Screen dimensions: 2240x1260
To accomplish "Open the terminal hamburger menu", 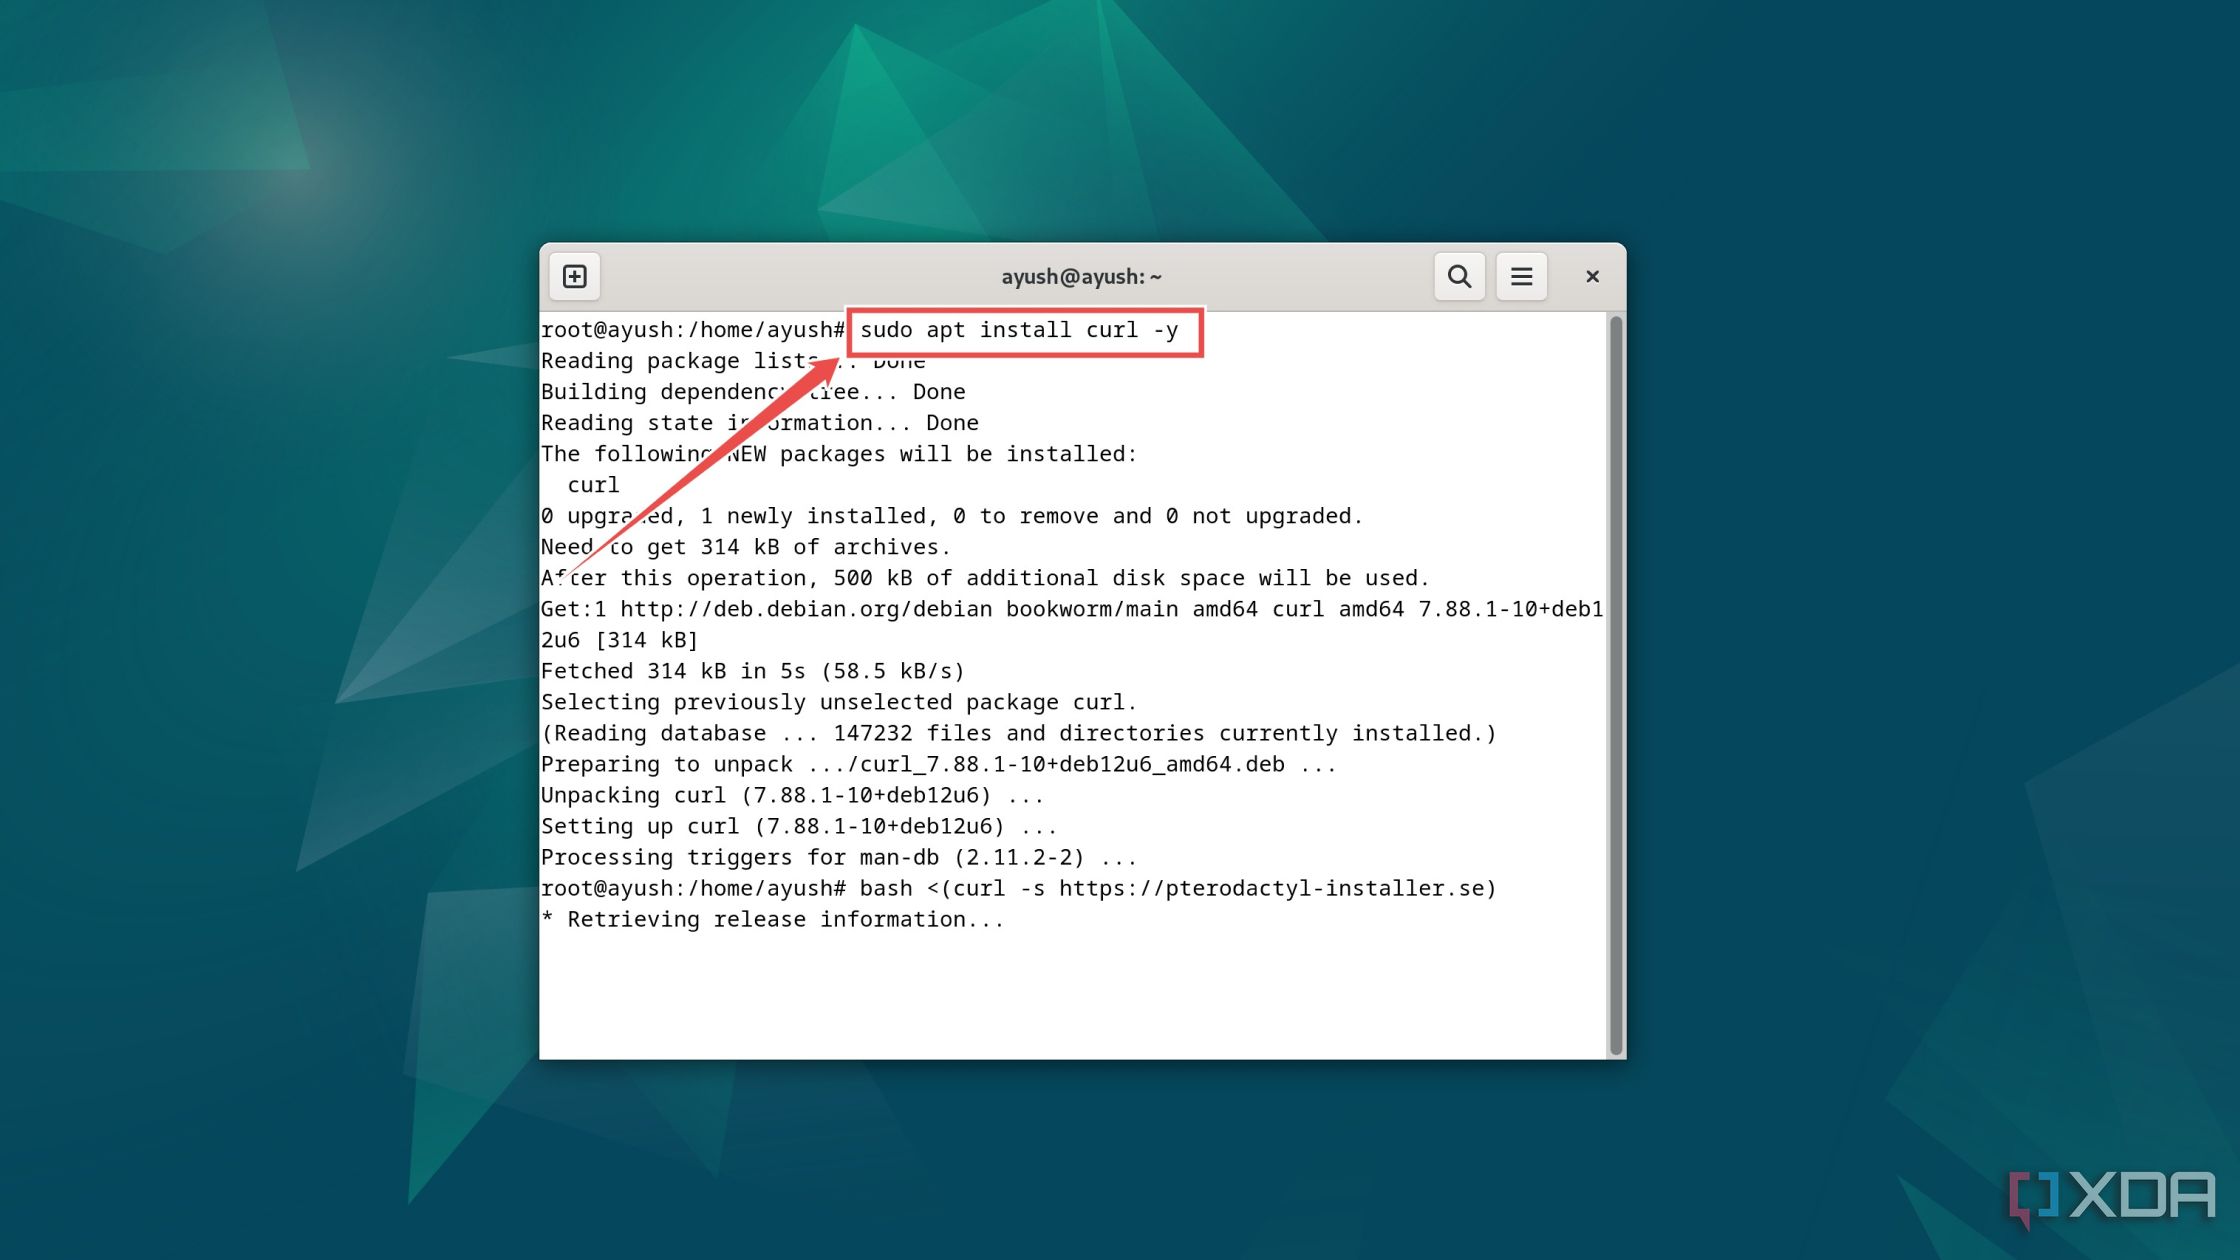I will [1521, 276].
